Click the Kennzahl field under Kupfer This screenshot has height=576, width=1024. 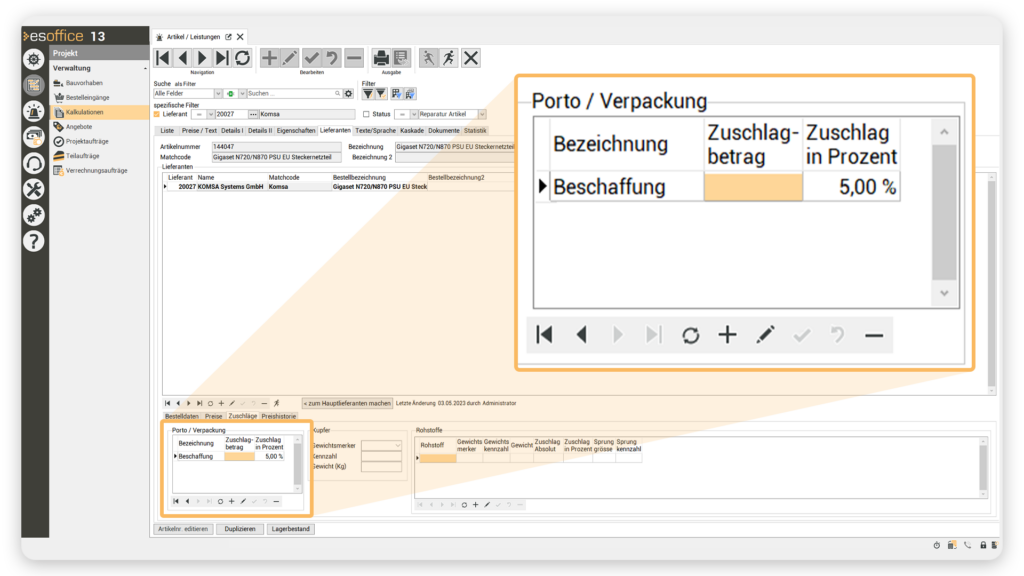[381, 456]
